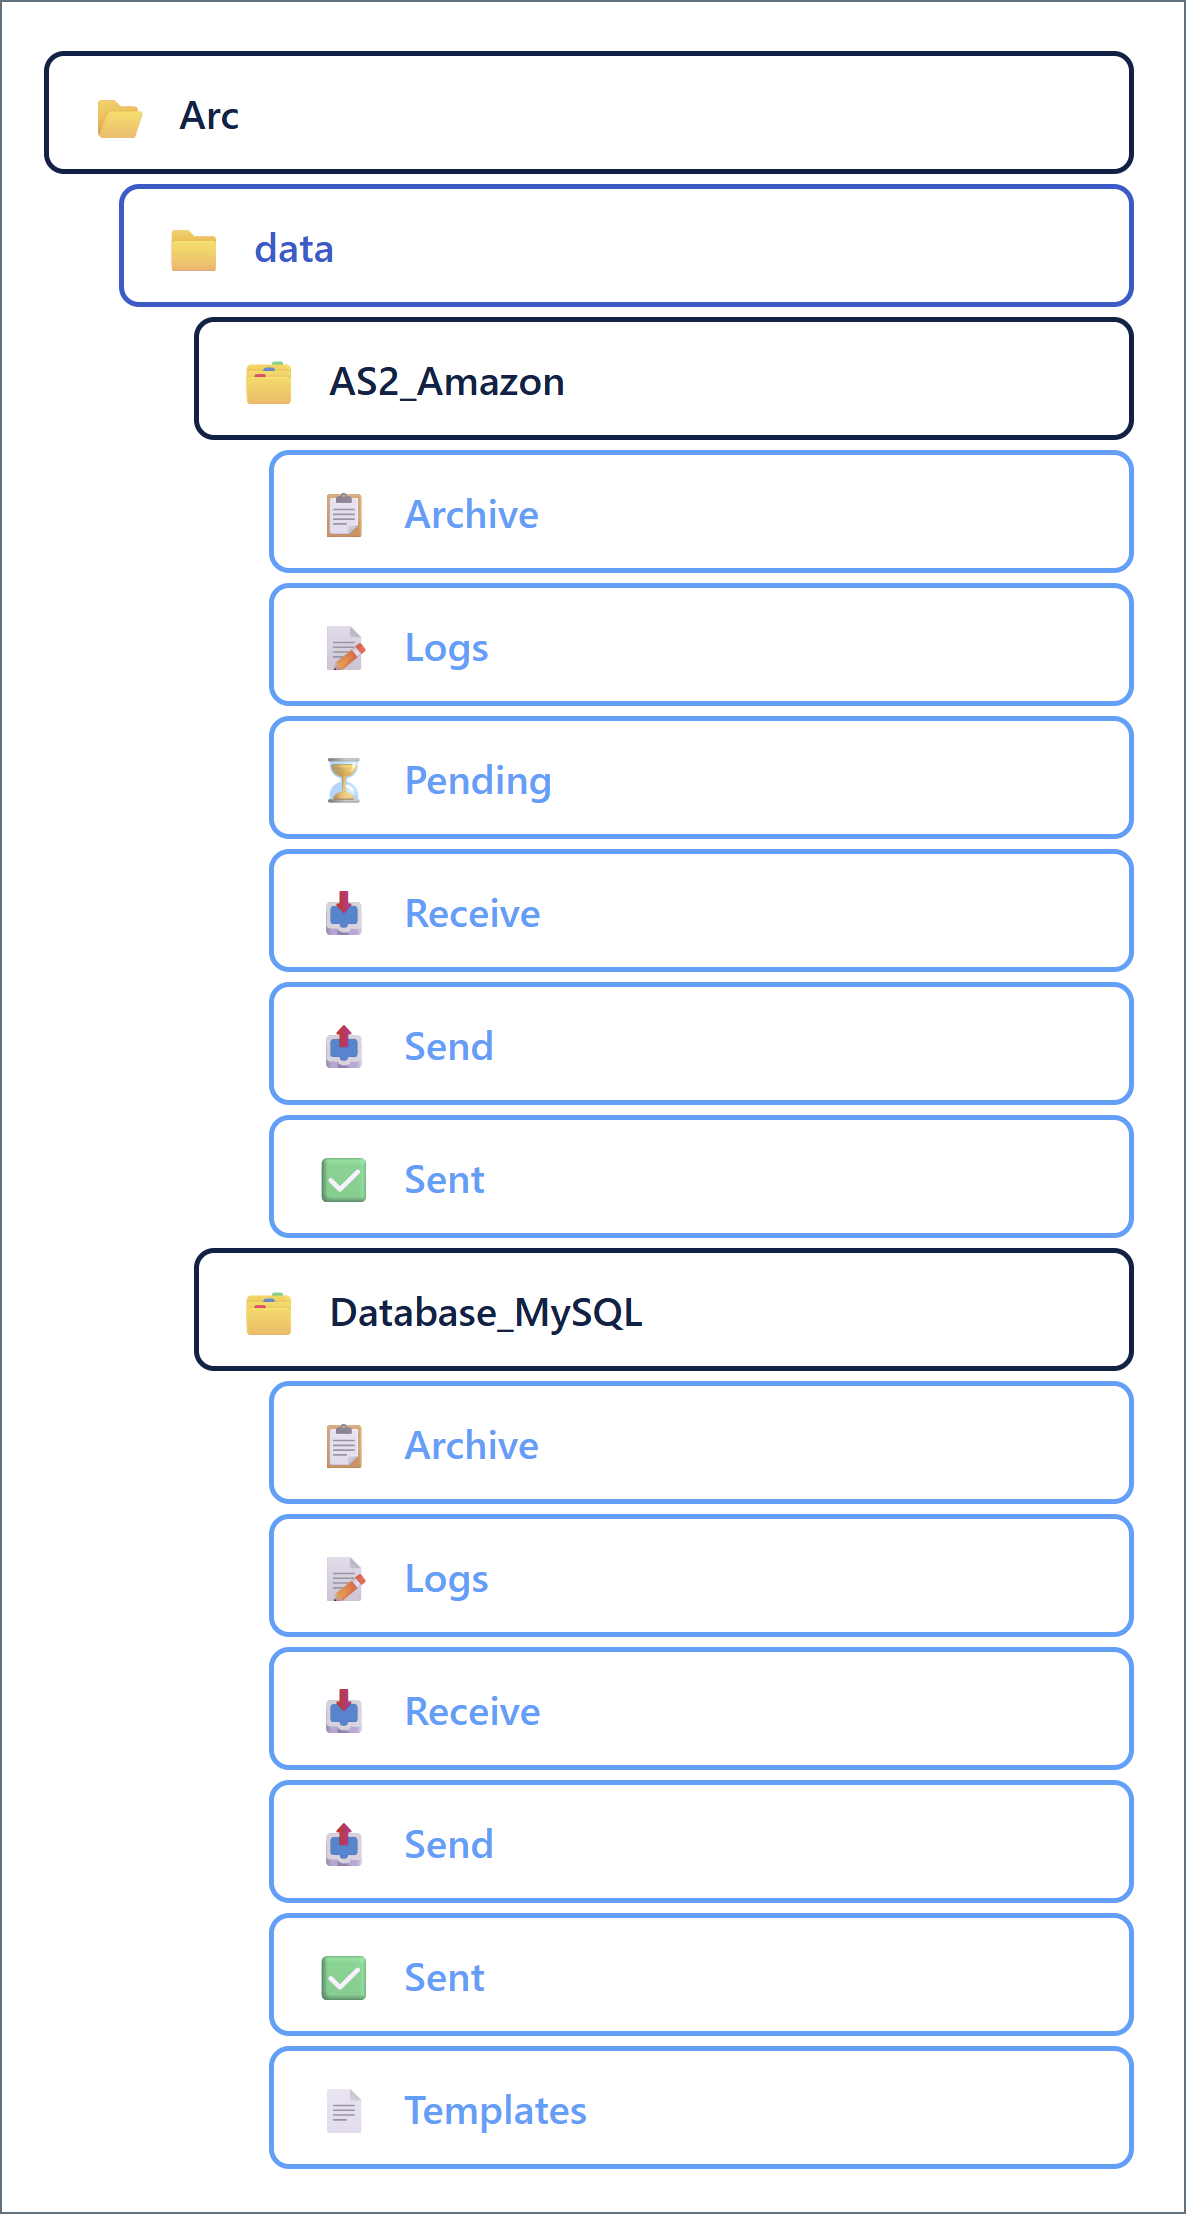
Task: Click the inbox icon for Receive under AS2_Amazon
Action: coord(344,913)
